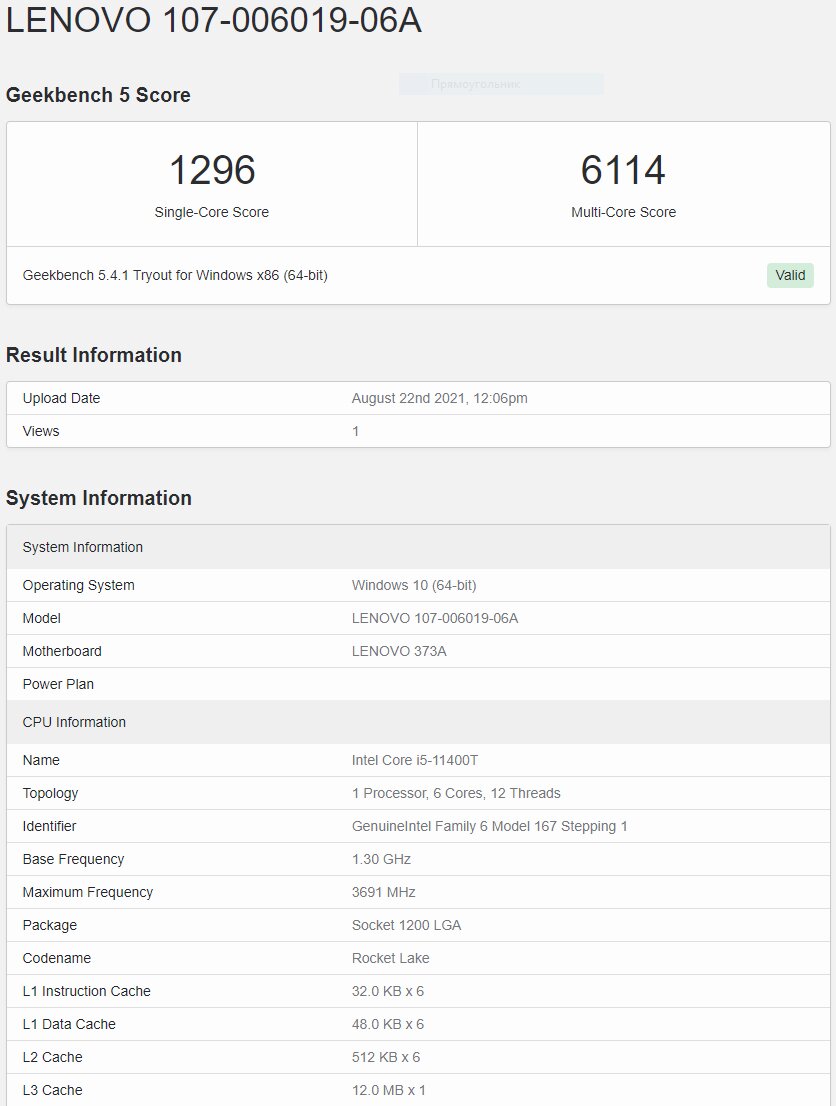Select the '12.0 MB x 1' value

(x=389, y=1090)
